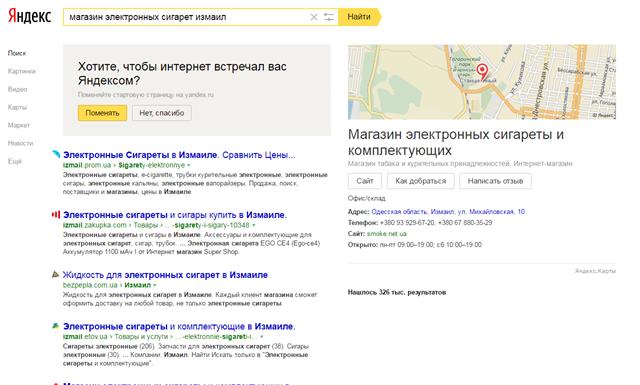
Task: Open the Новости section
Action: (x=20, y=143)
